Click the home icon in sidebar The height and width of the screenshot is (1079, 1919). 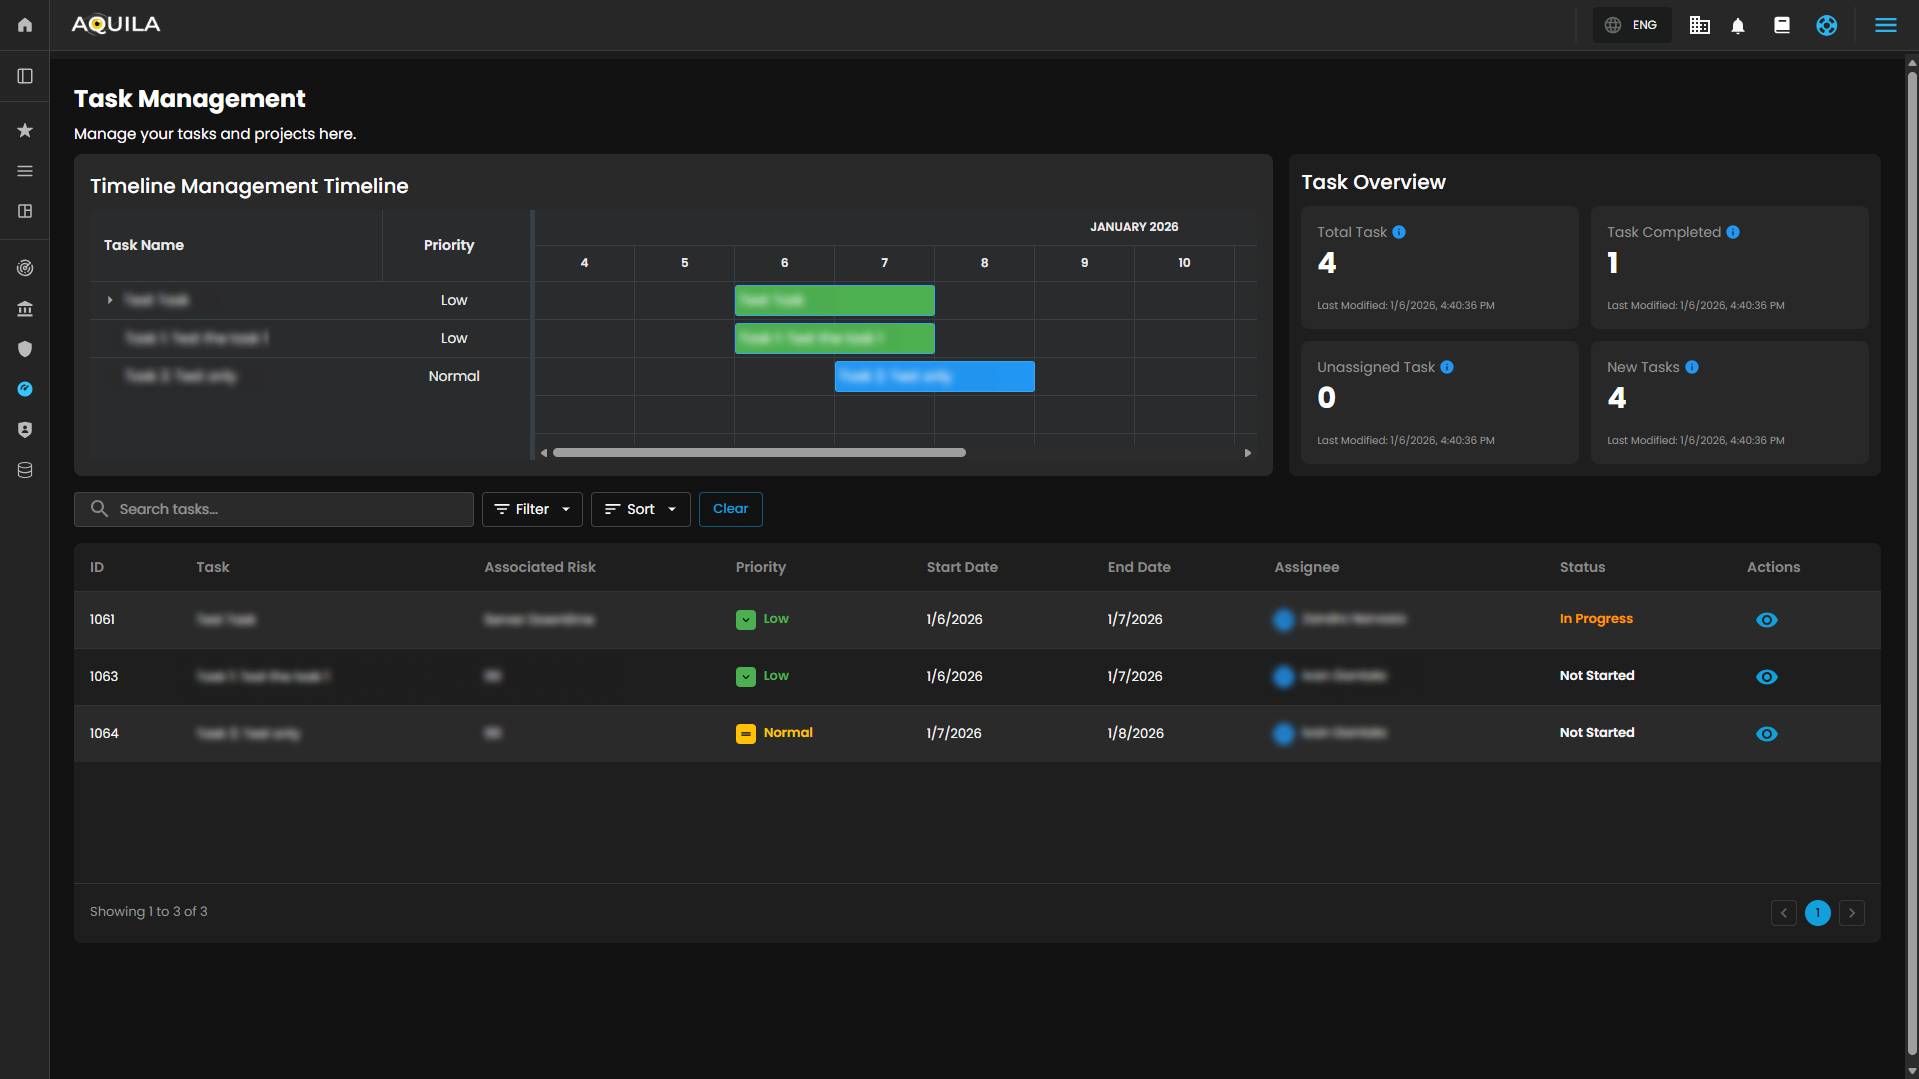click(x=25, y=25)
